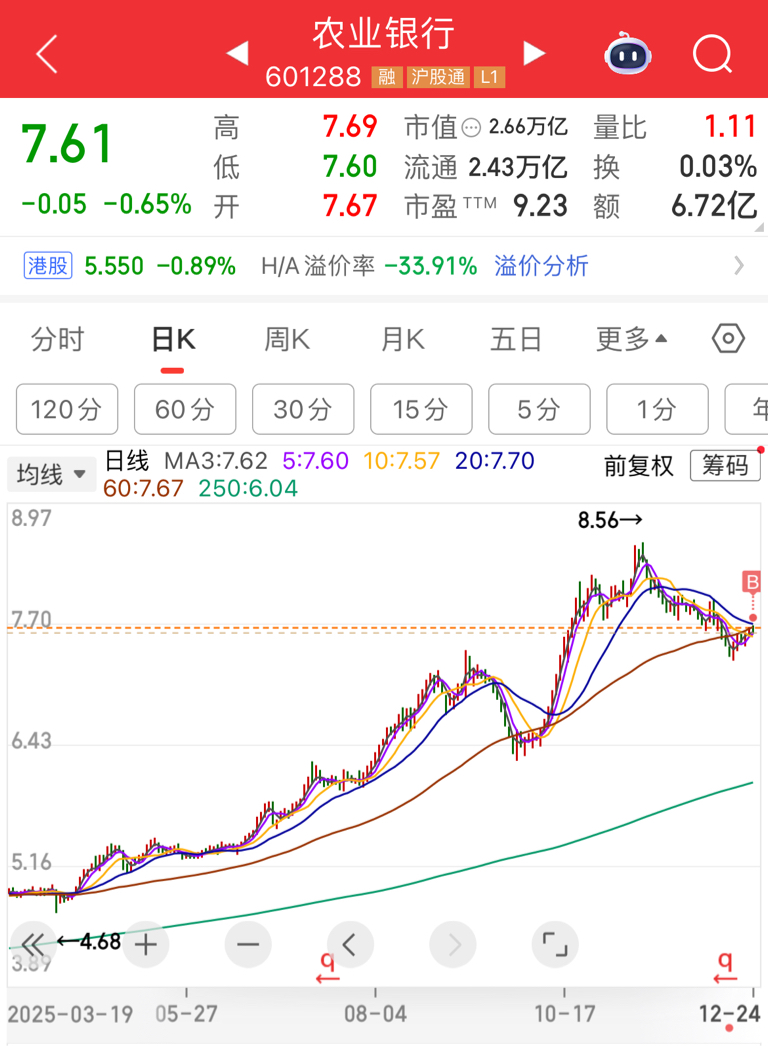Tap the 2025-03-19 start date label

click(x=70, y=1014)
